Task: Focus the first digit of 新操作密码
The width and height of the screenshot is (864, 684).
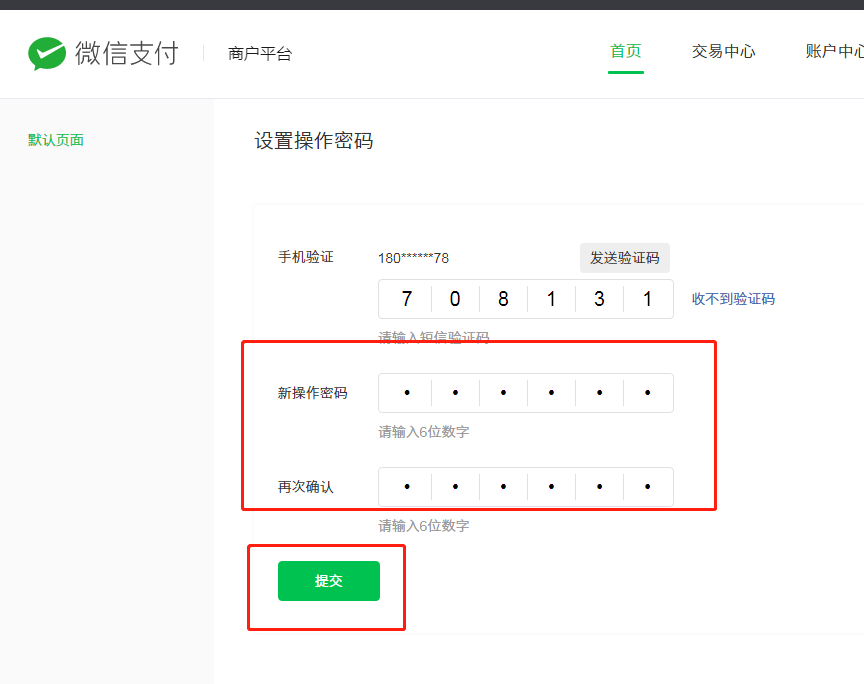Action: click(x=407, y=393)
